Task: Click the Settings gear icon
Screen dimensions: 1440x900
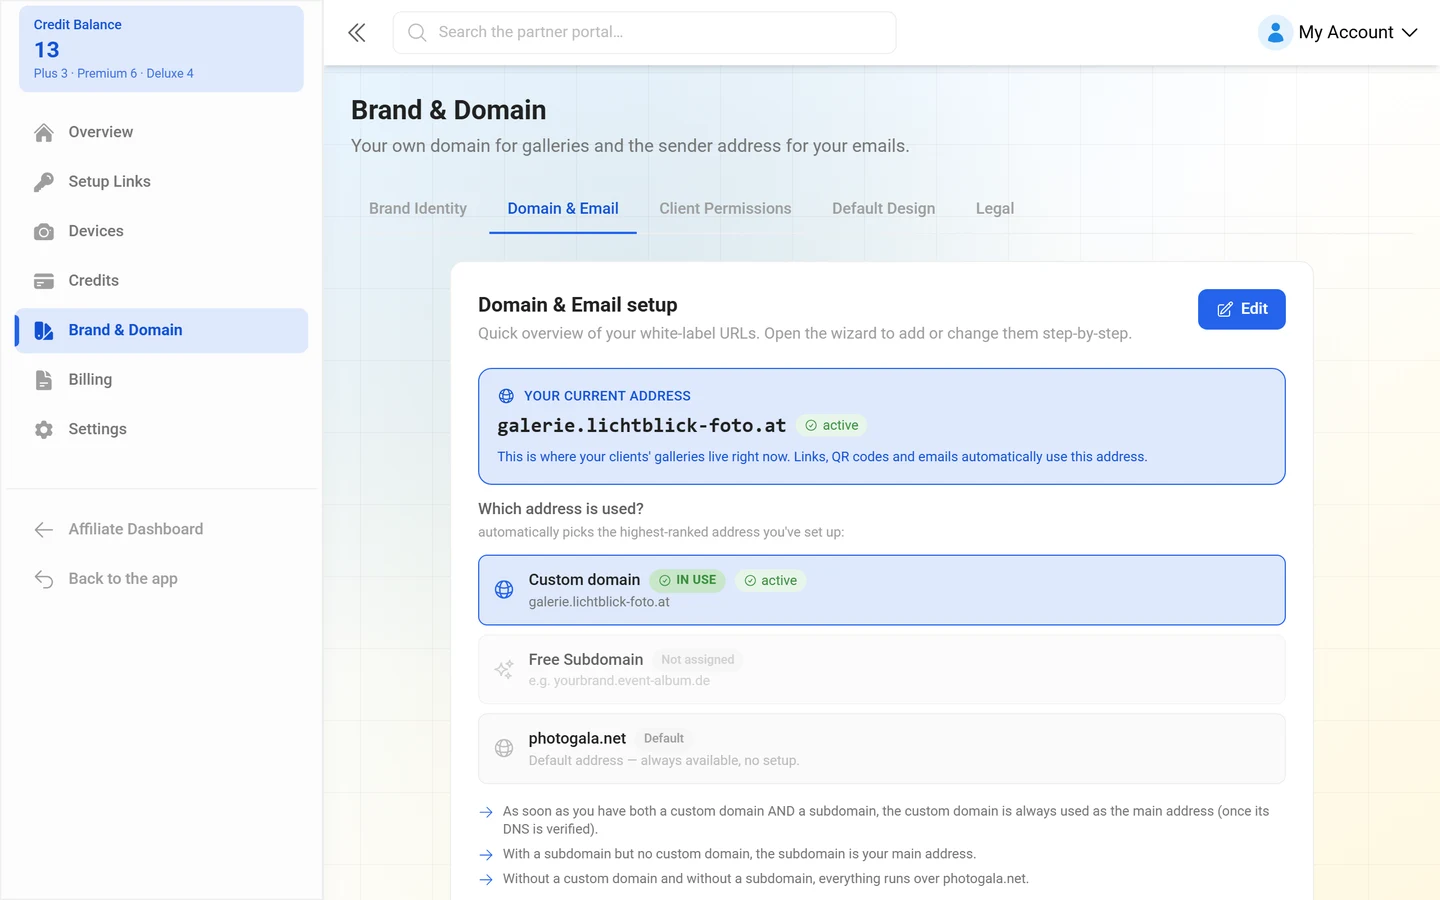Action: (44, 429)
